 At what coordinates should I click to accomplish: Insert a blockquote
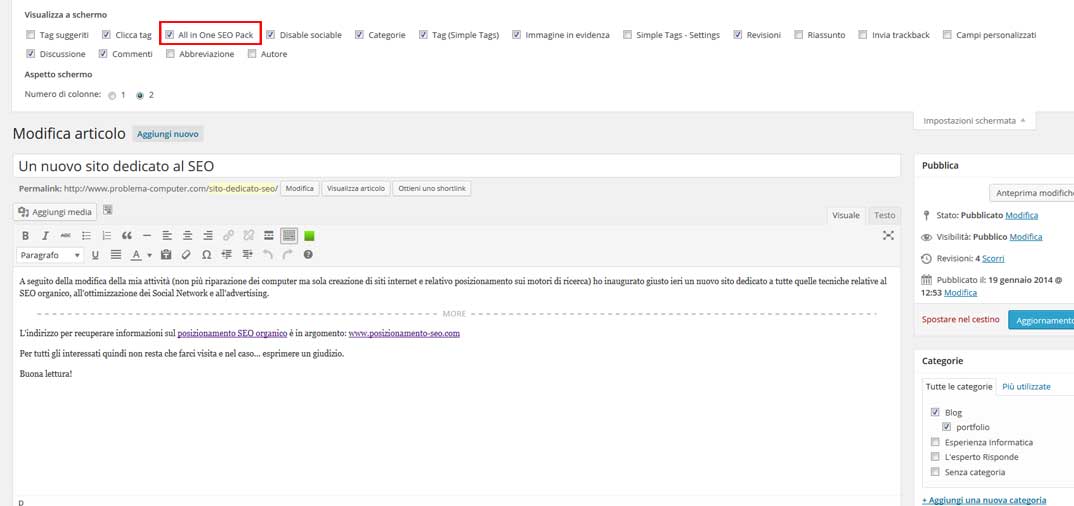[x=127, y=236]
